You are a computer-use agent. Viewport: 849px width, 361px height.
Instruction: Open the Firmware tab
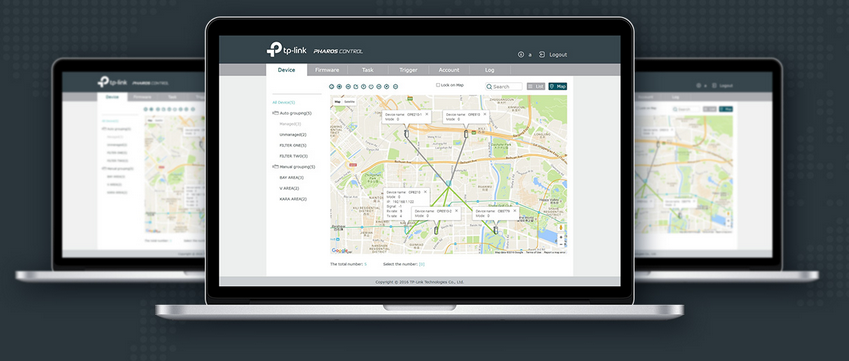[327, 70]
